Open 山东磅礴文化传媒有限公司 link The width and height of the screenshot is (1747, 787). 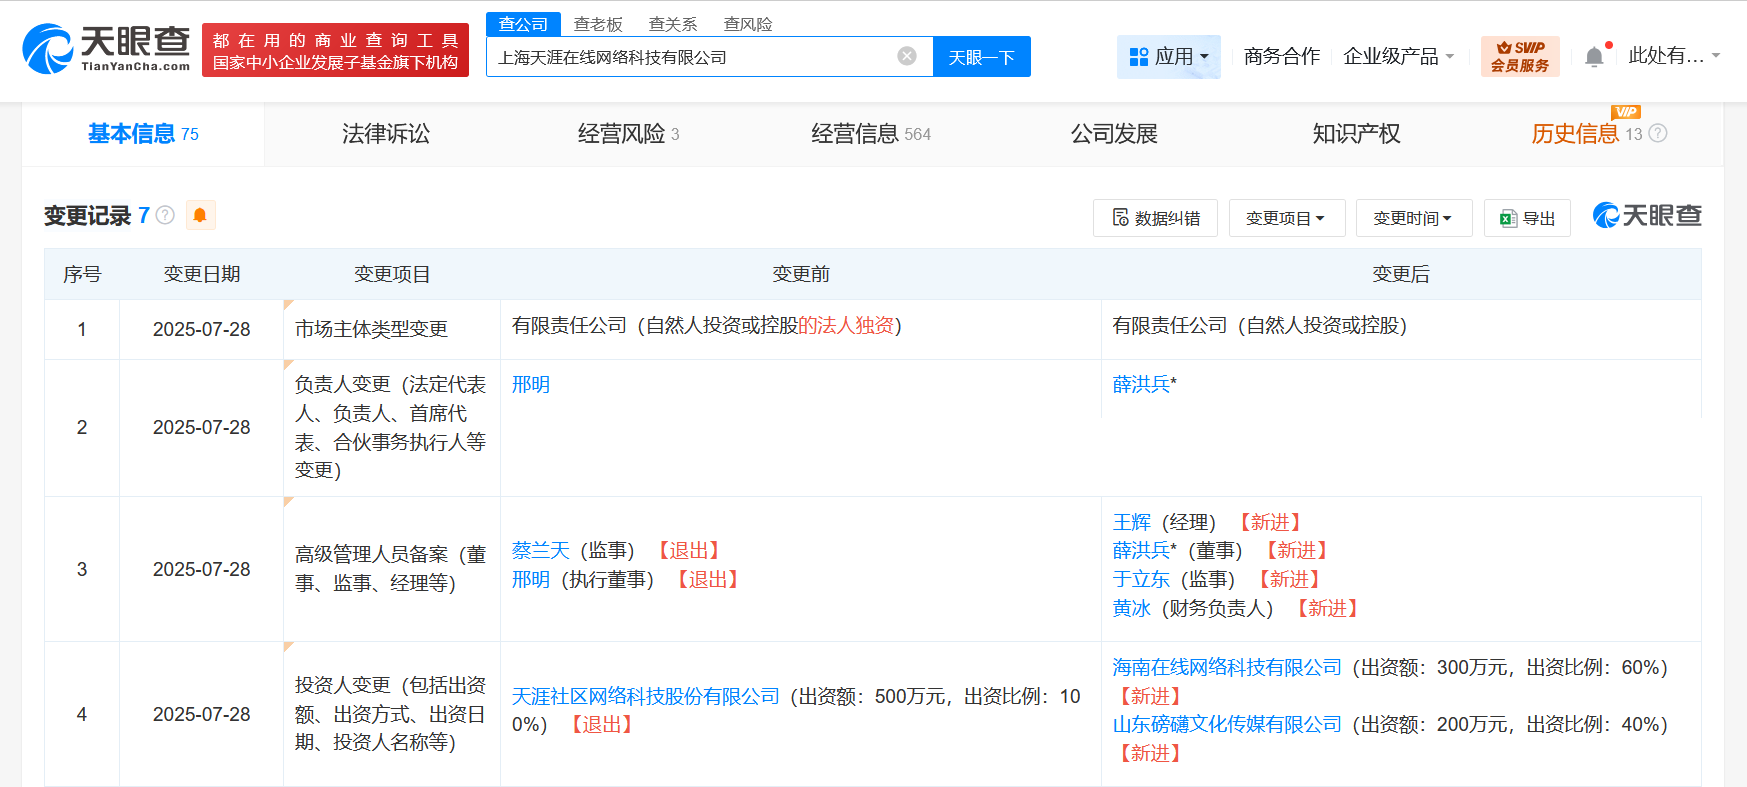coord(1227,724)
